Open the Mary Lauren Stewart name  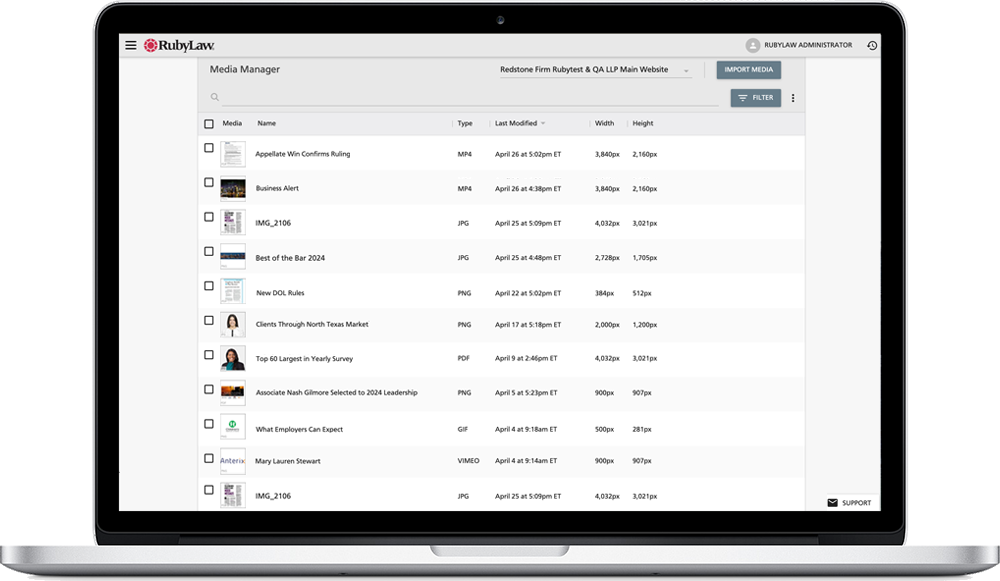[288, 460]
